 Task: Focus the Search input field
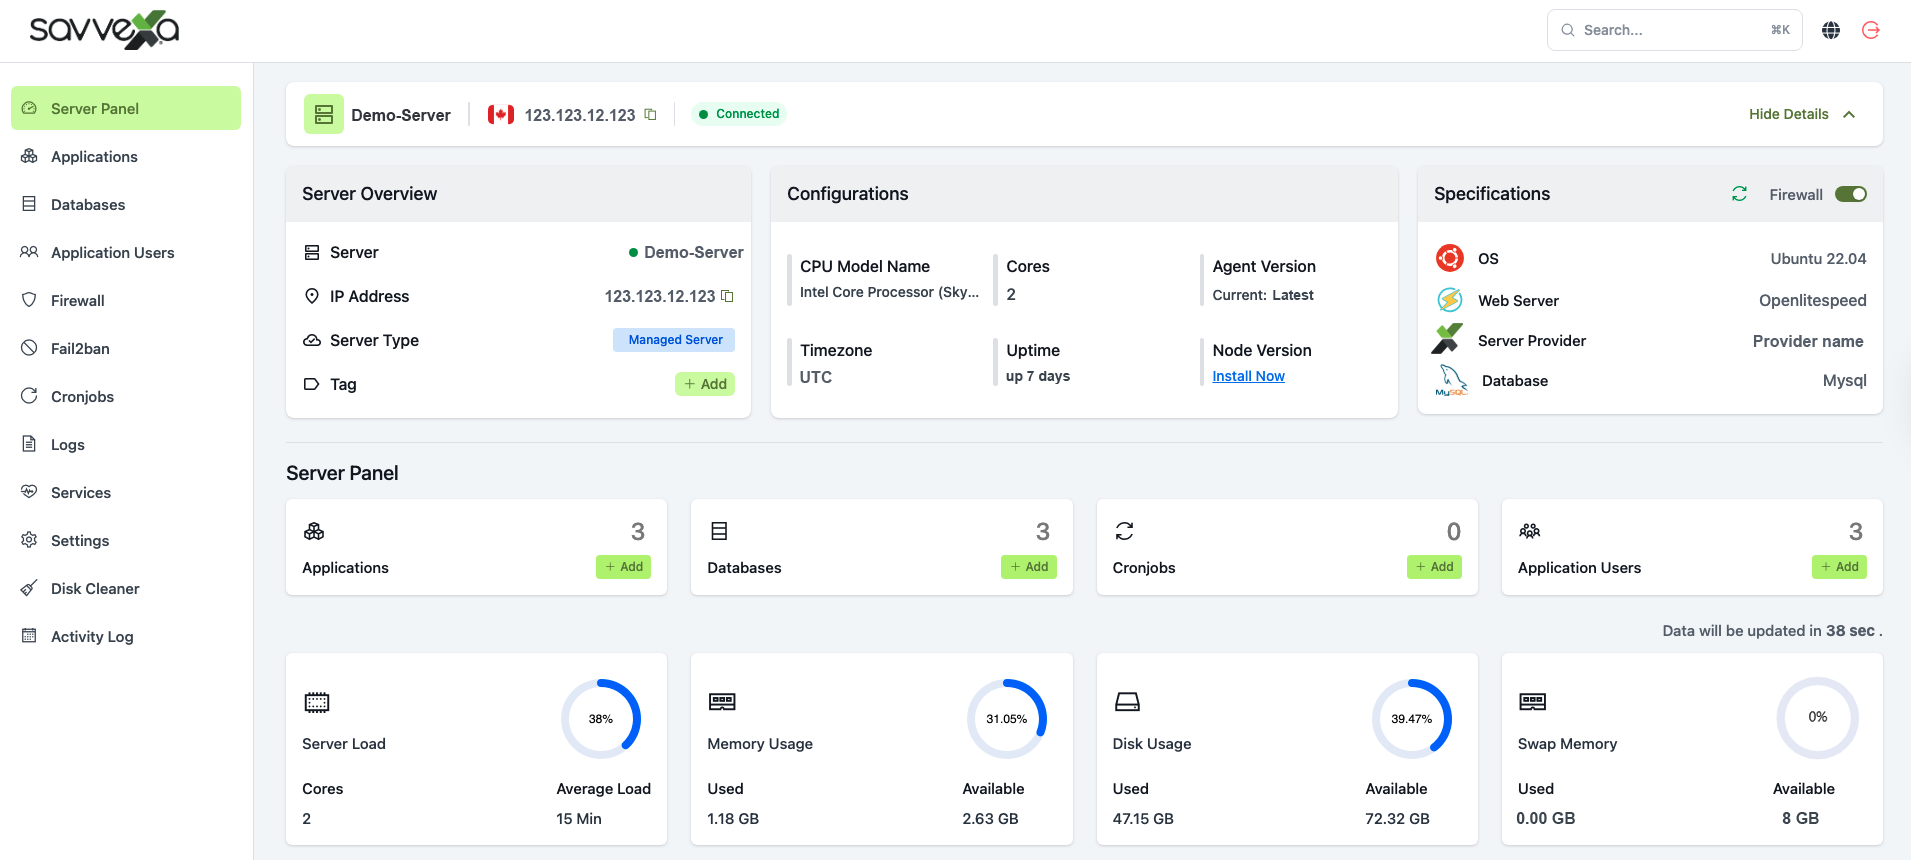point(1670,30)
